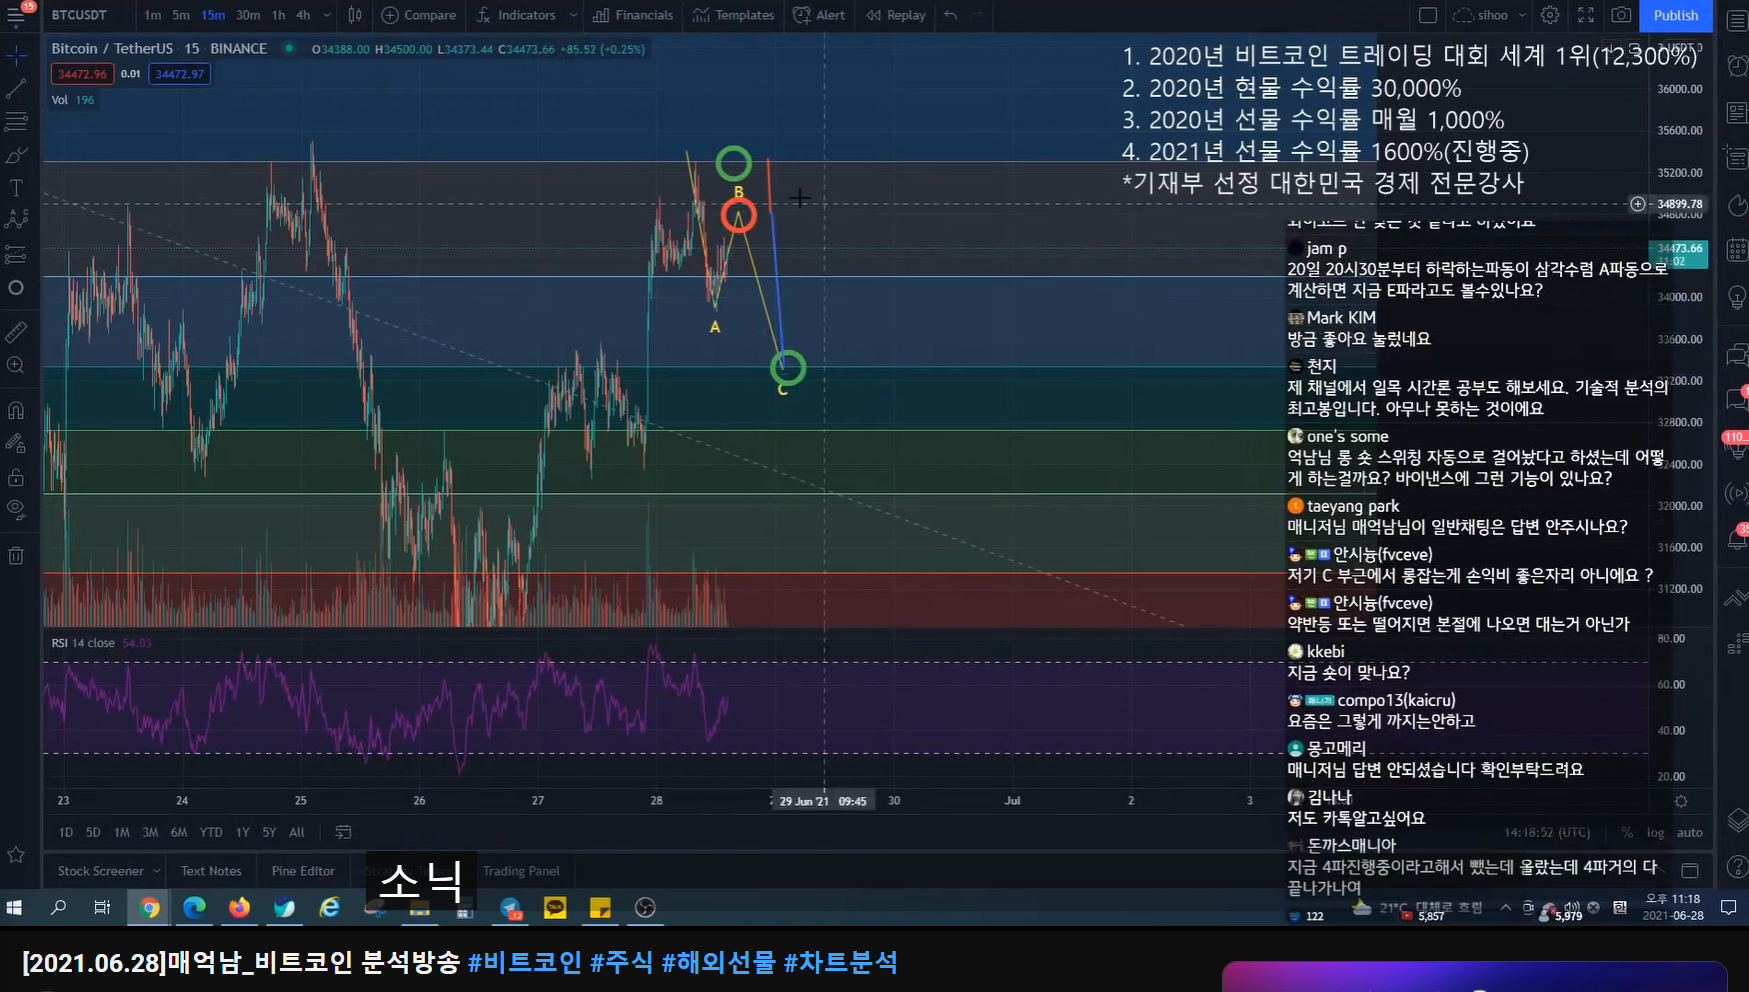Click the blue Publish button
The height and width of the screenshot is (992, 1749).
click(1676, 15)
